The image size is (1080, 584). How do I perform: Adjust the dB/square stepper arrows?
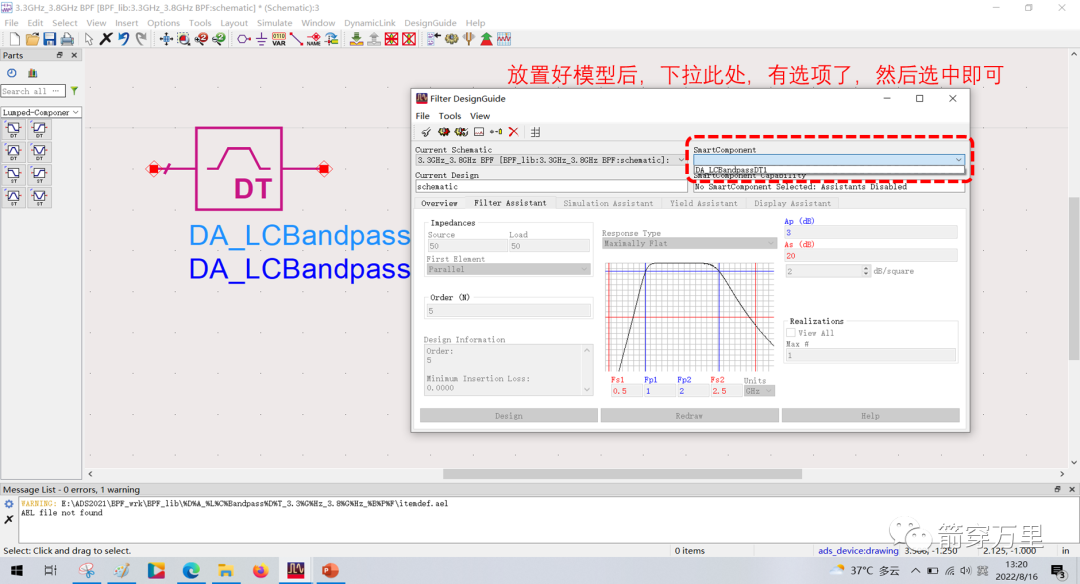click(x=866, y=271)
